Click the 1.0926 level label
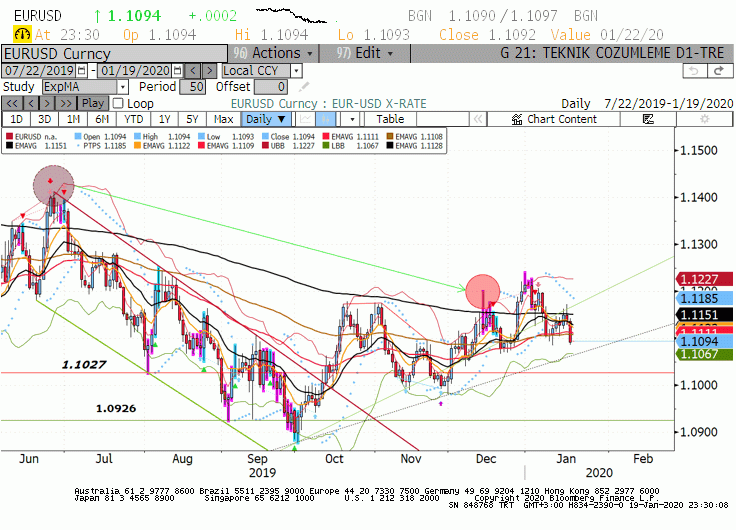 pos(116,408)
